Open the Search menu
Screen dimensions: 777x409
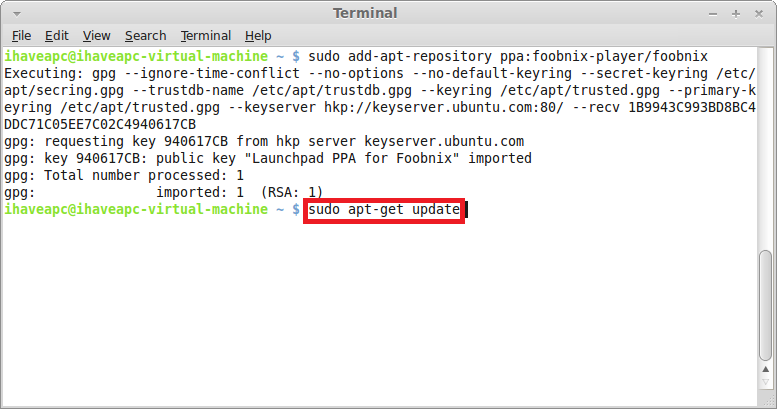[x=145, y=36]
